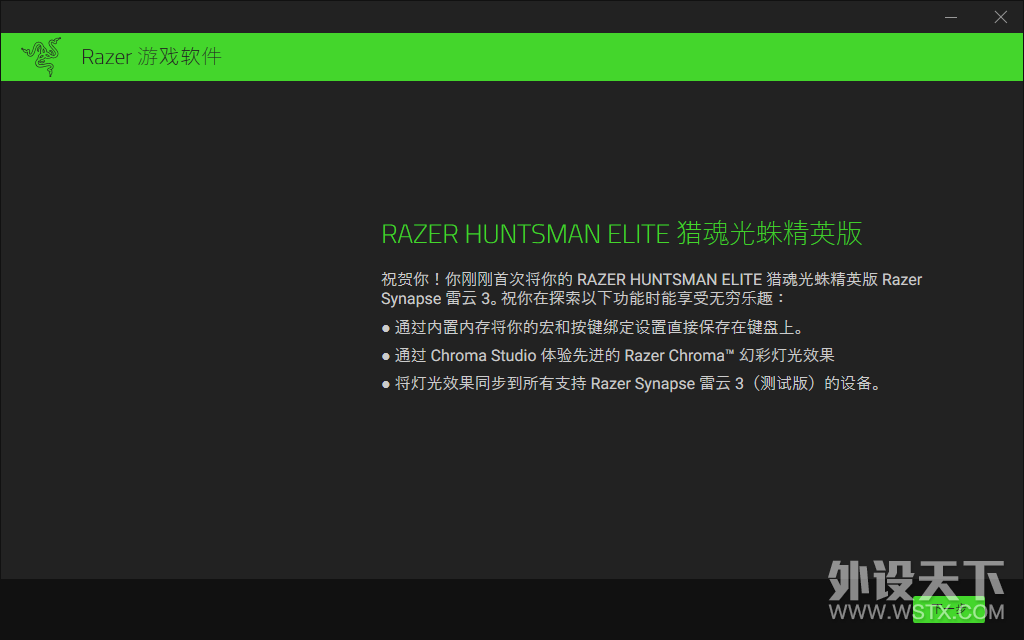The width and height of the screenshot is (1024, 640).
Task: Close the Razer installer window
Action: (x=1000, y=17)
